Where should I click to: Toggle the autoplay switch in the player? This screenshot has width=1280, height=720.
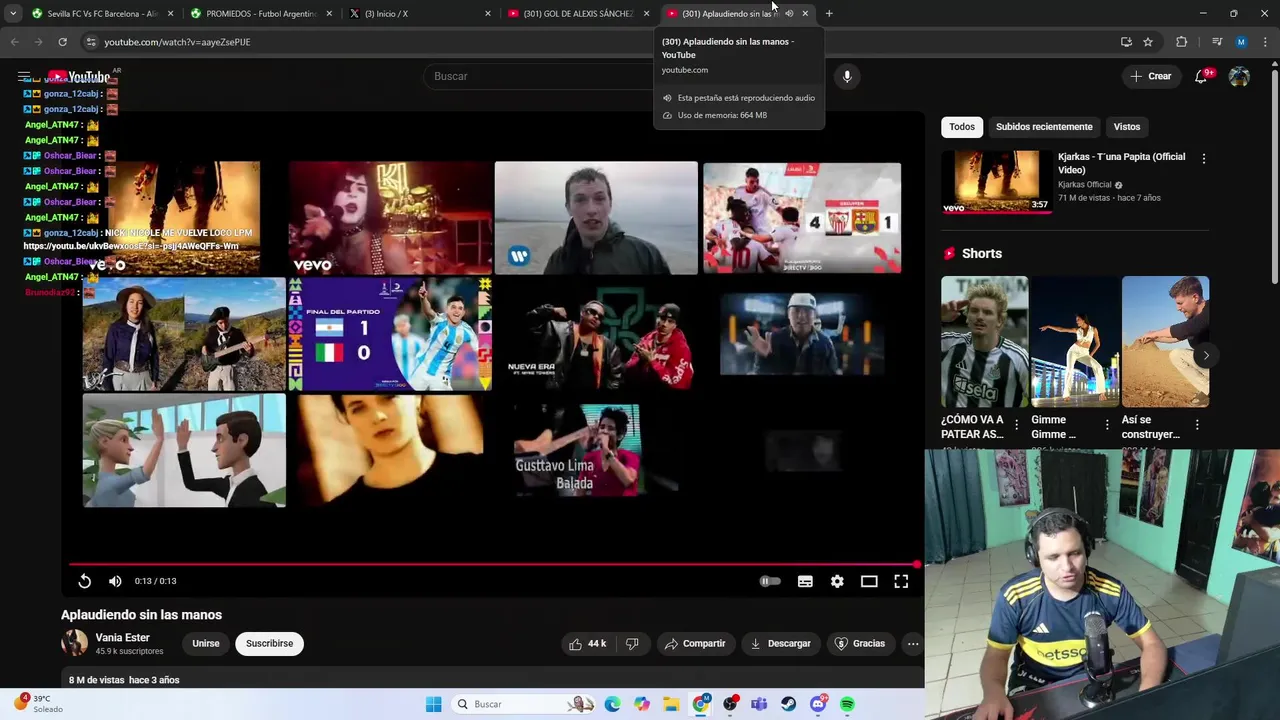(770, 581)
